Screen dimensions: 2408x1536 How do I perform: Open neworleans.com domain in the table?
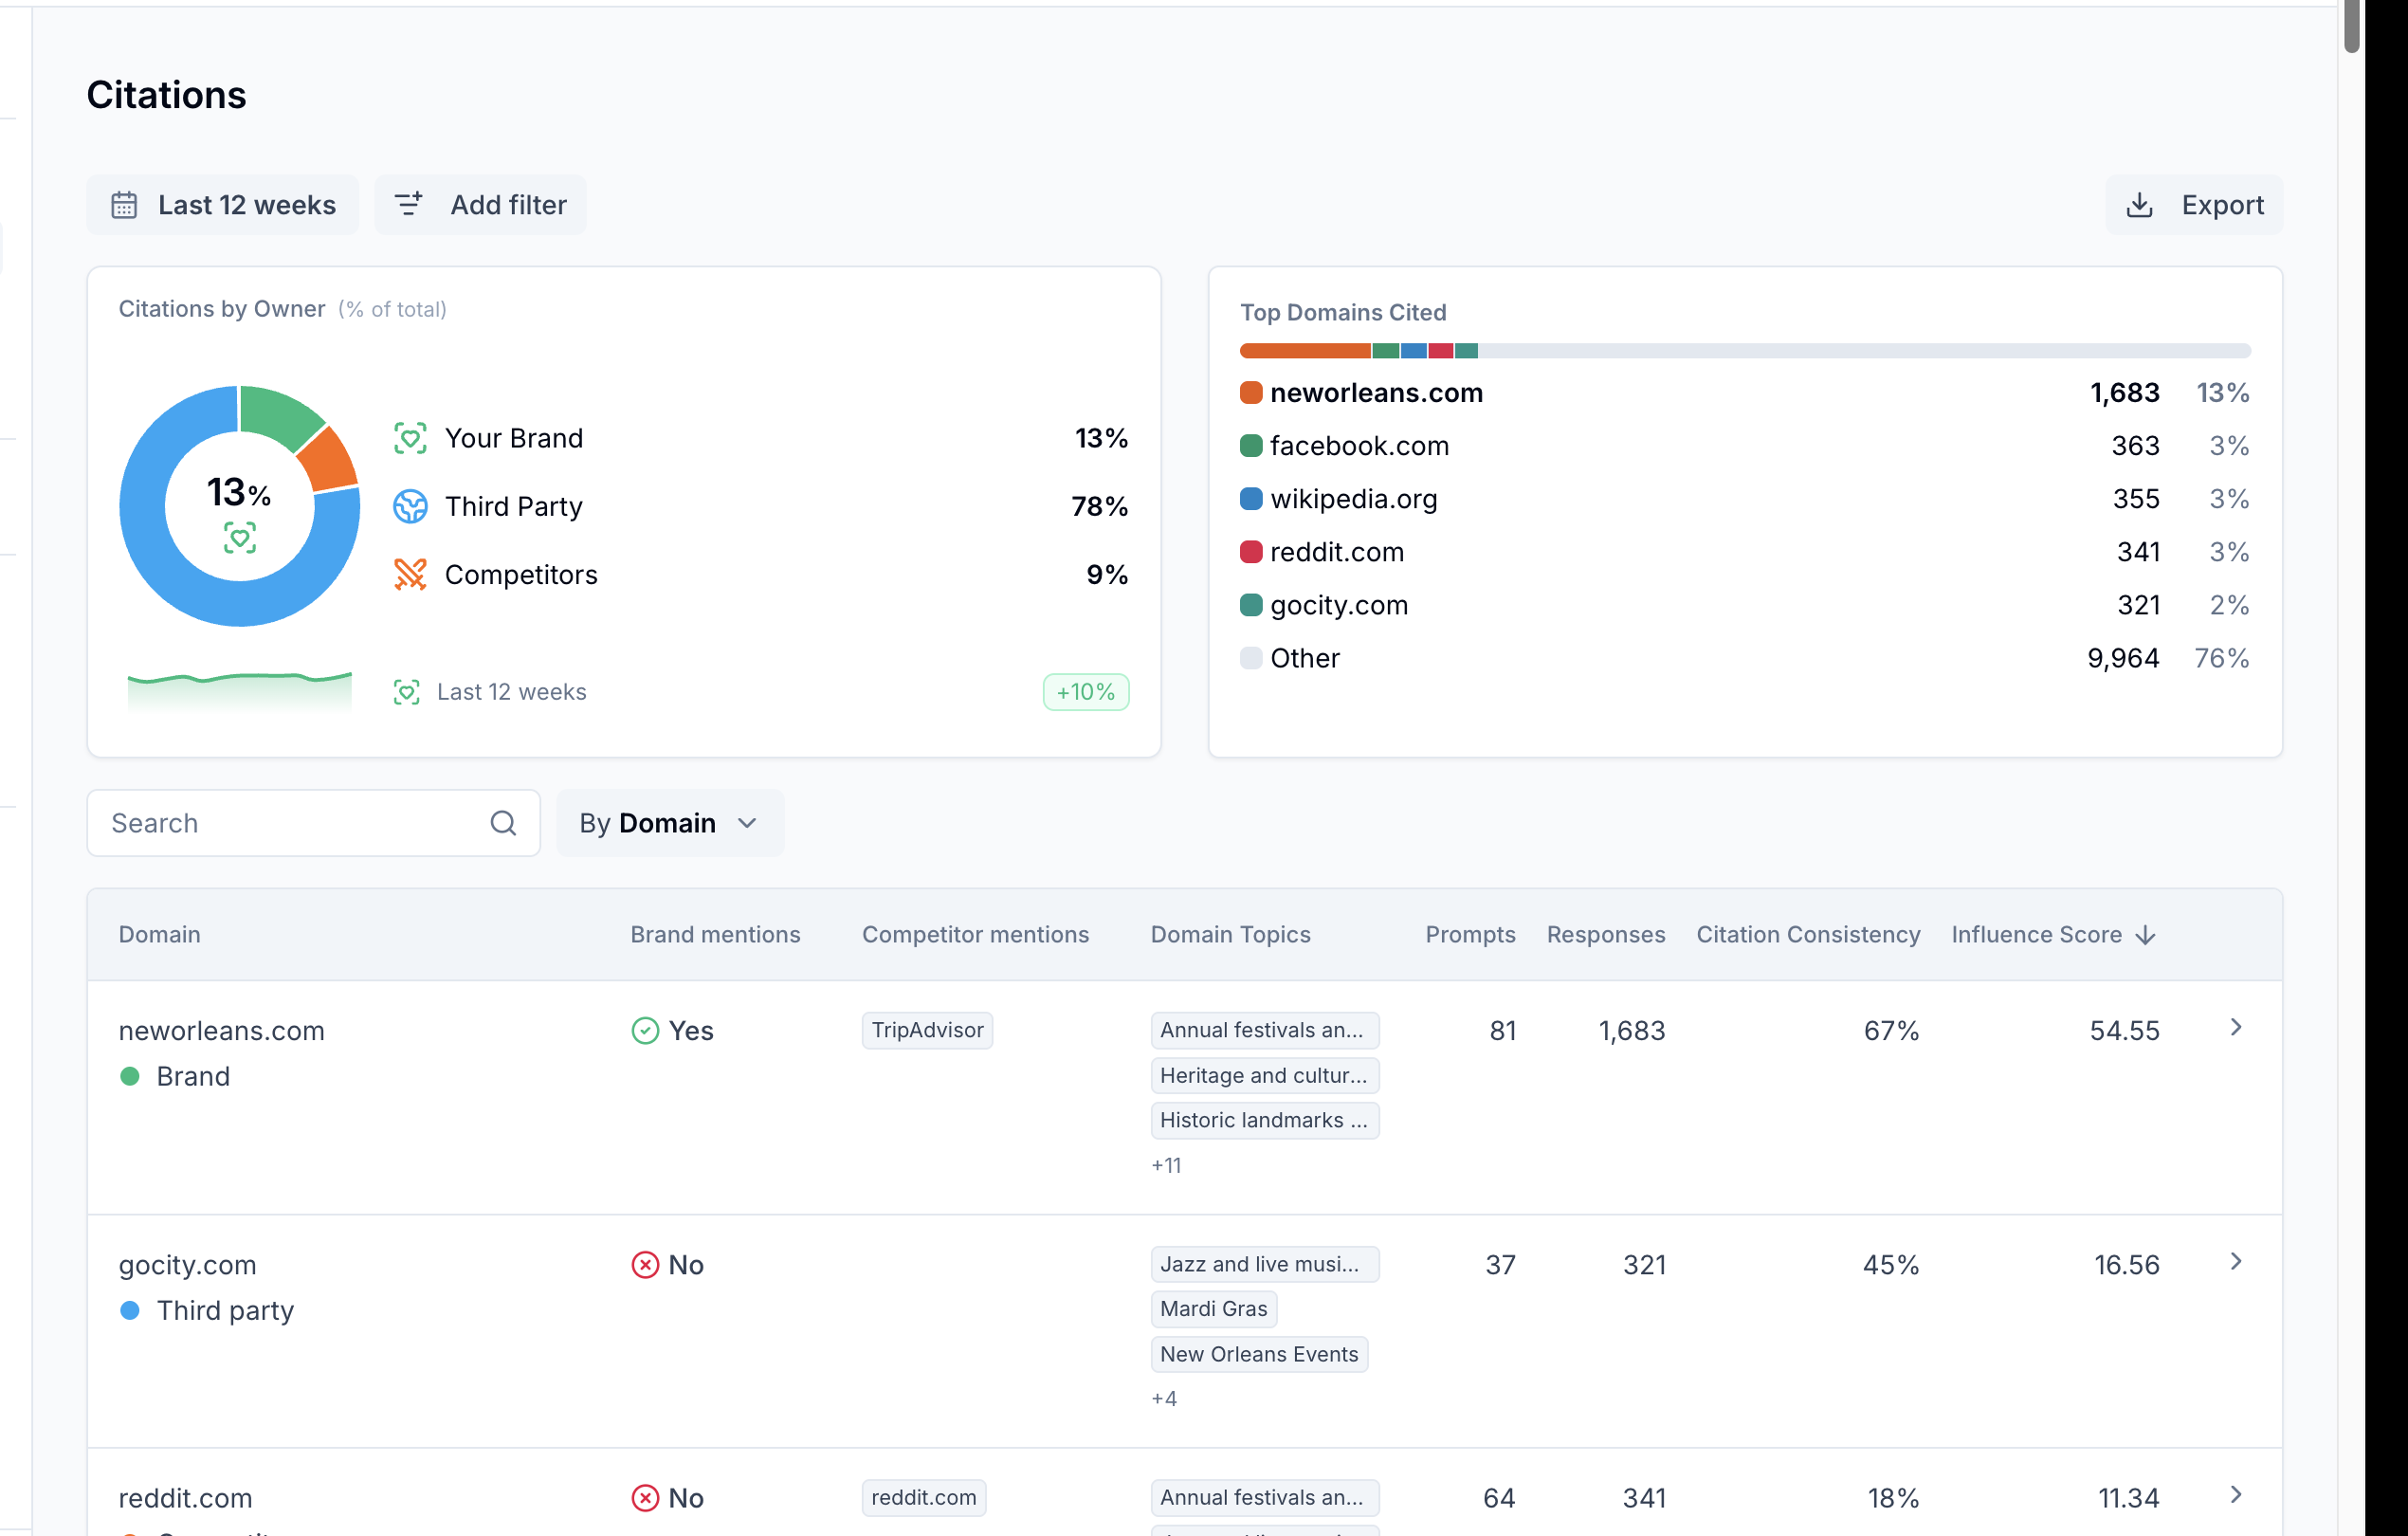coord(222,1030)
